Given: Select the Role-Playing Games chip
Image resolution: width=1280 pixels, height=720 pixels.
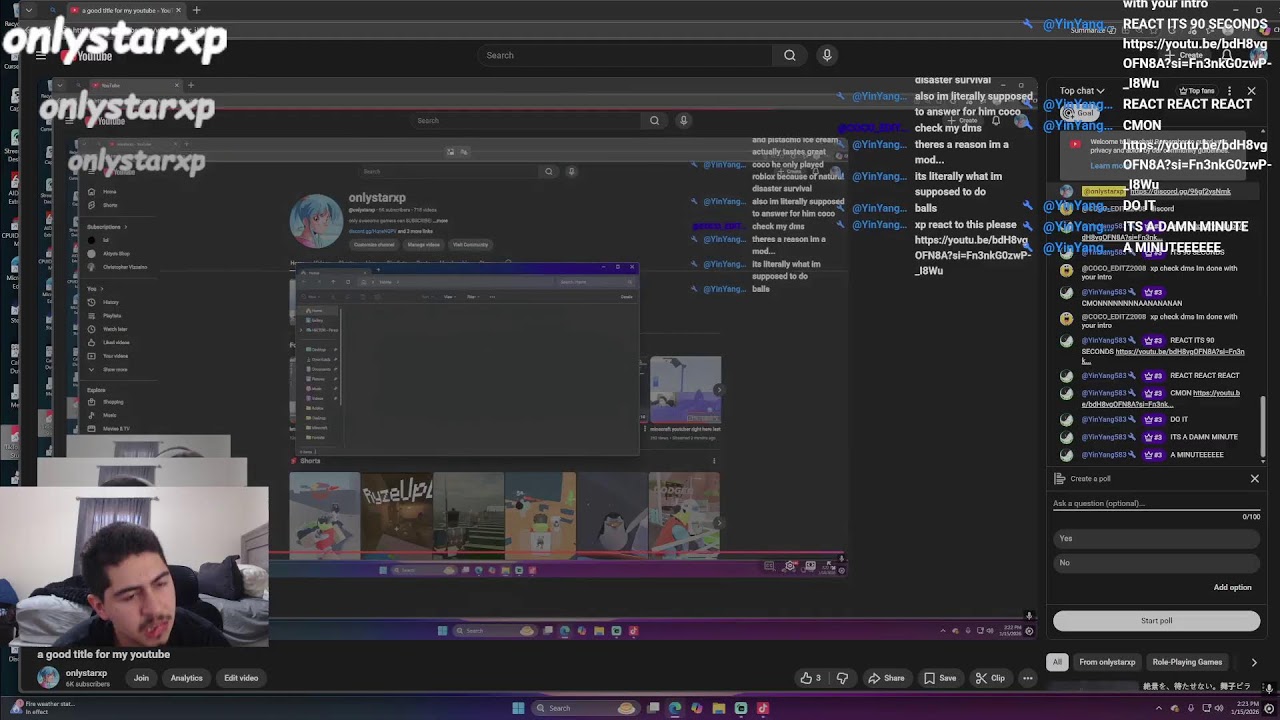Looking at the screenshot, I should (1187, 662).
